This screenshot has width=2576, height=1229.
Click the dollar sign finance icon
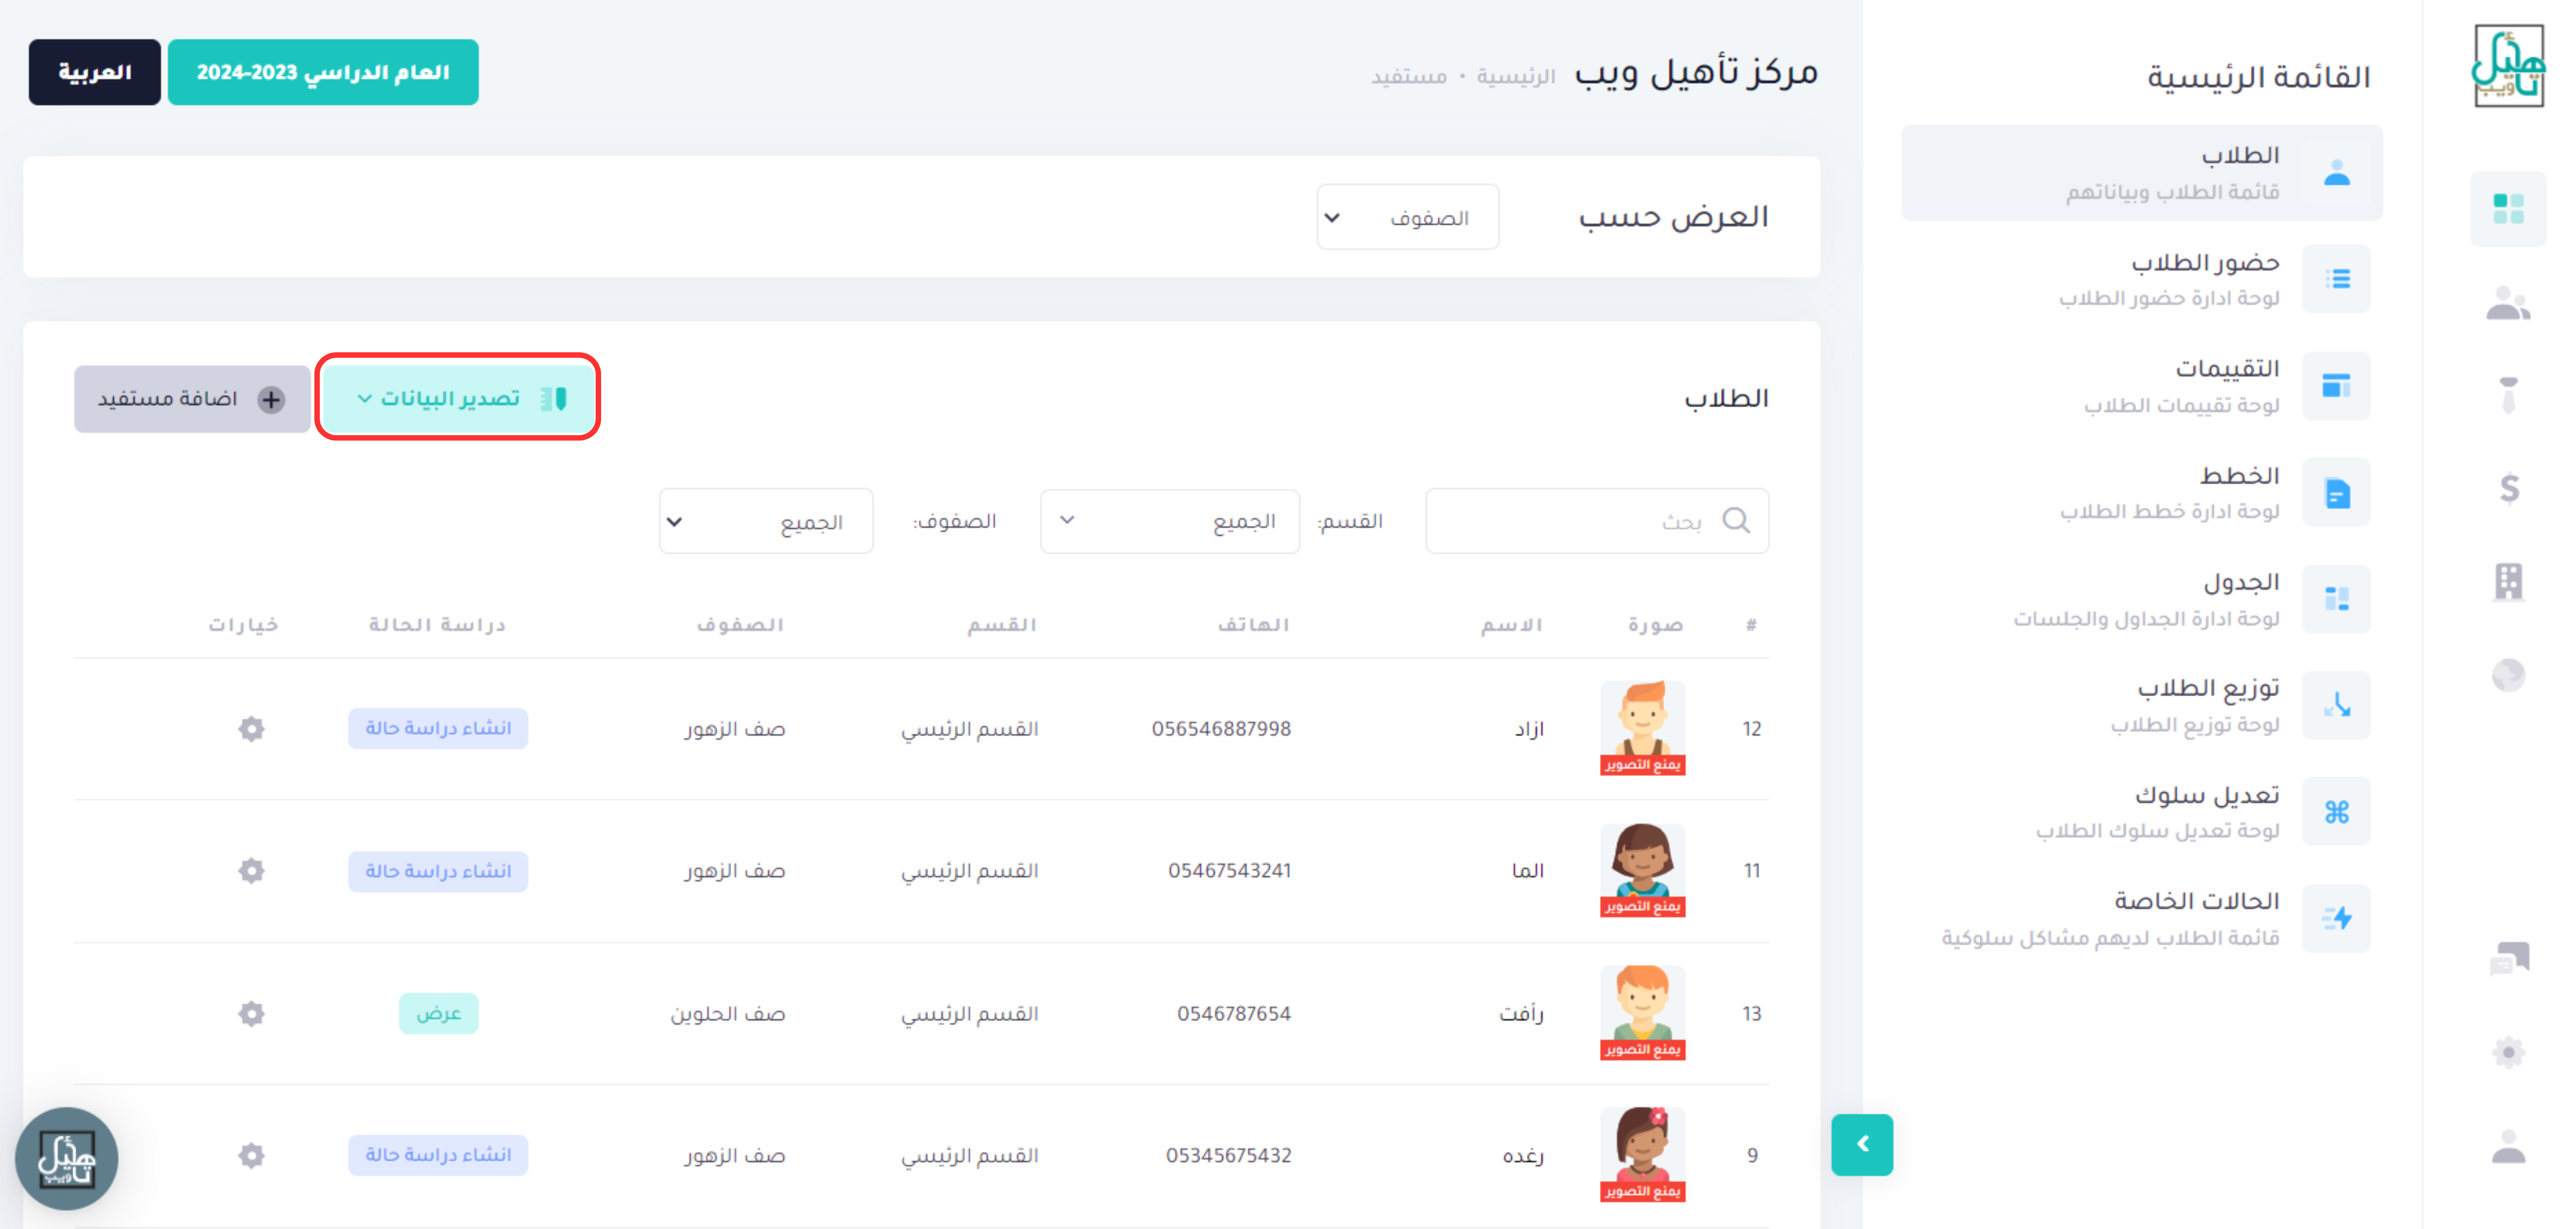[2509, 488]
